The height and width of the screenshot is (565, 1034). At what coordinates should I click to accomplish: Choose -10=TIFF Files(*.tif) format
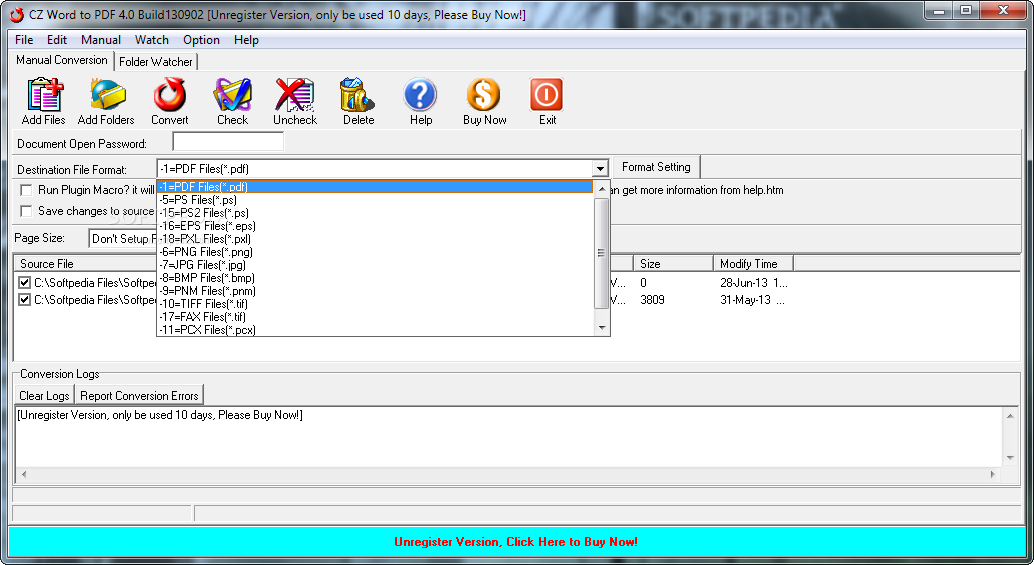(375, 304)
